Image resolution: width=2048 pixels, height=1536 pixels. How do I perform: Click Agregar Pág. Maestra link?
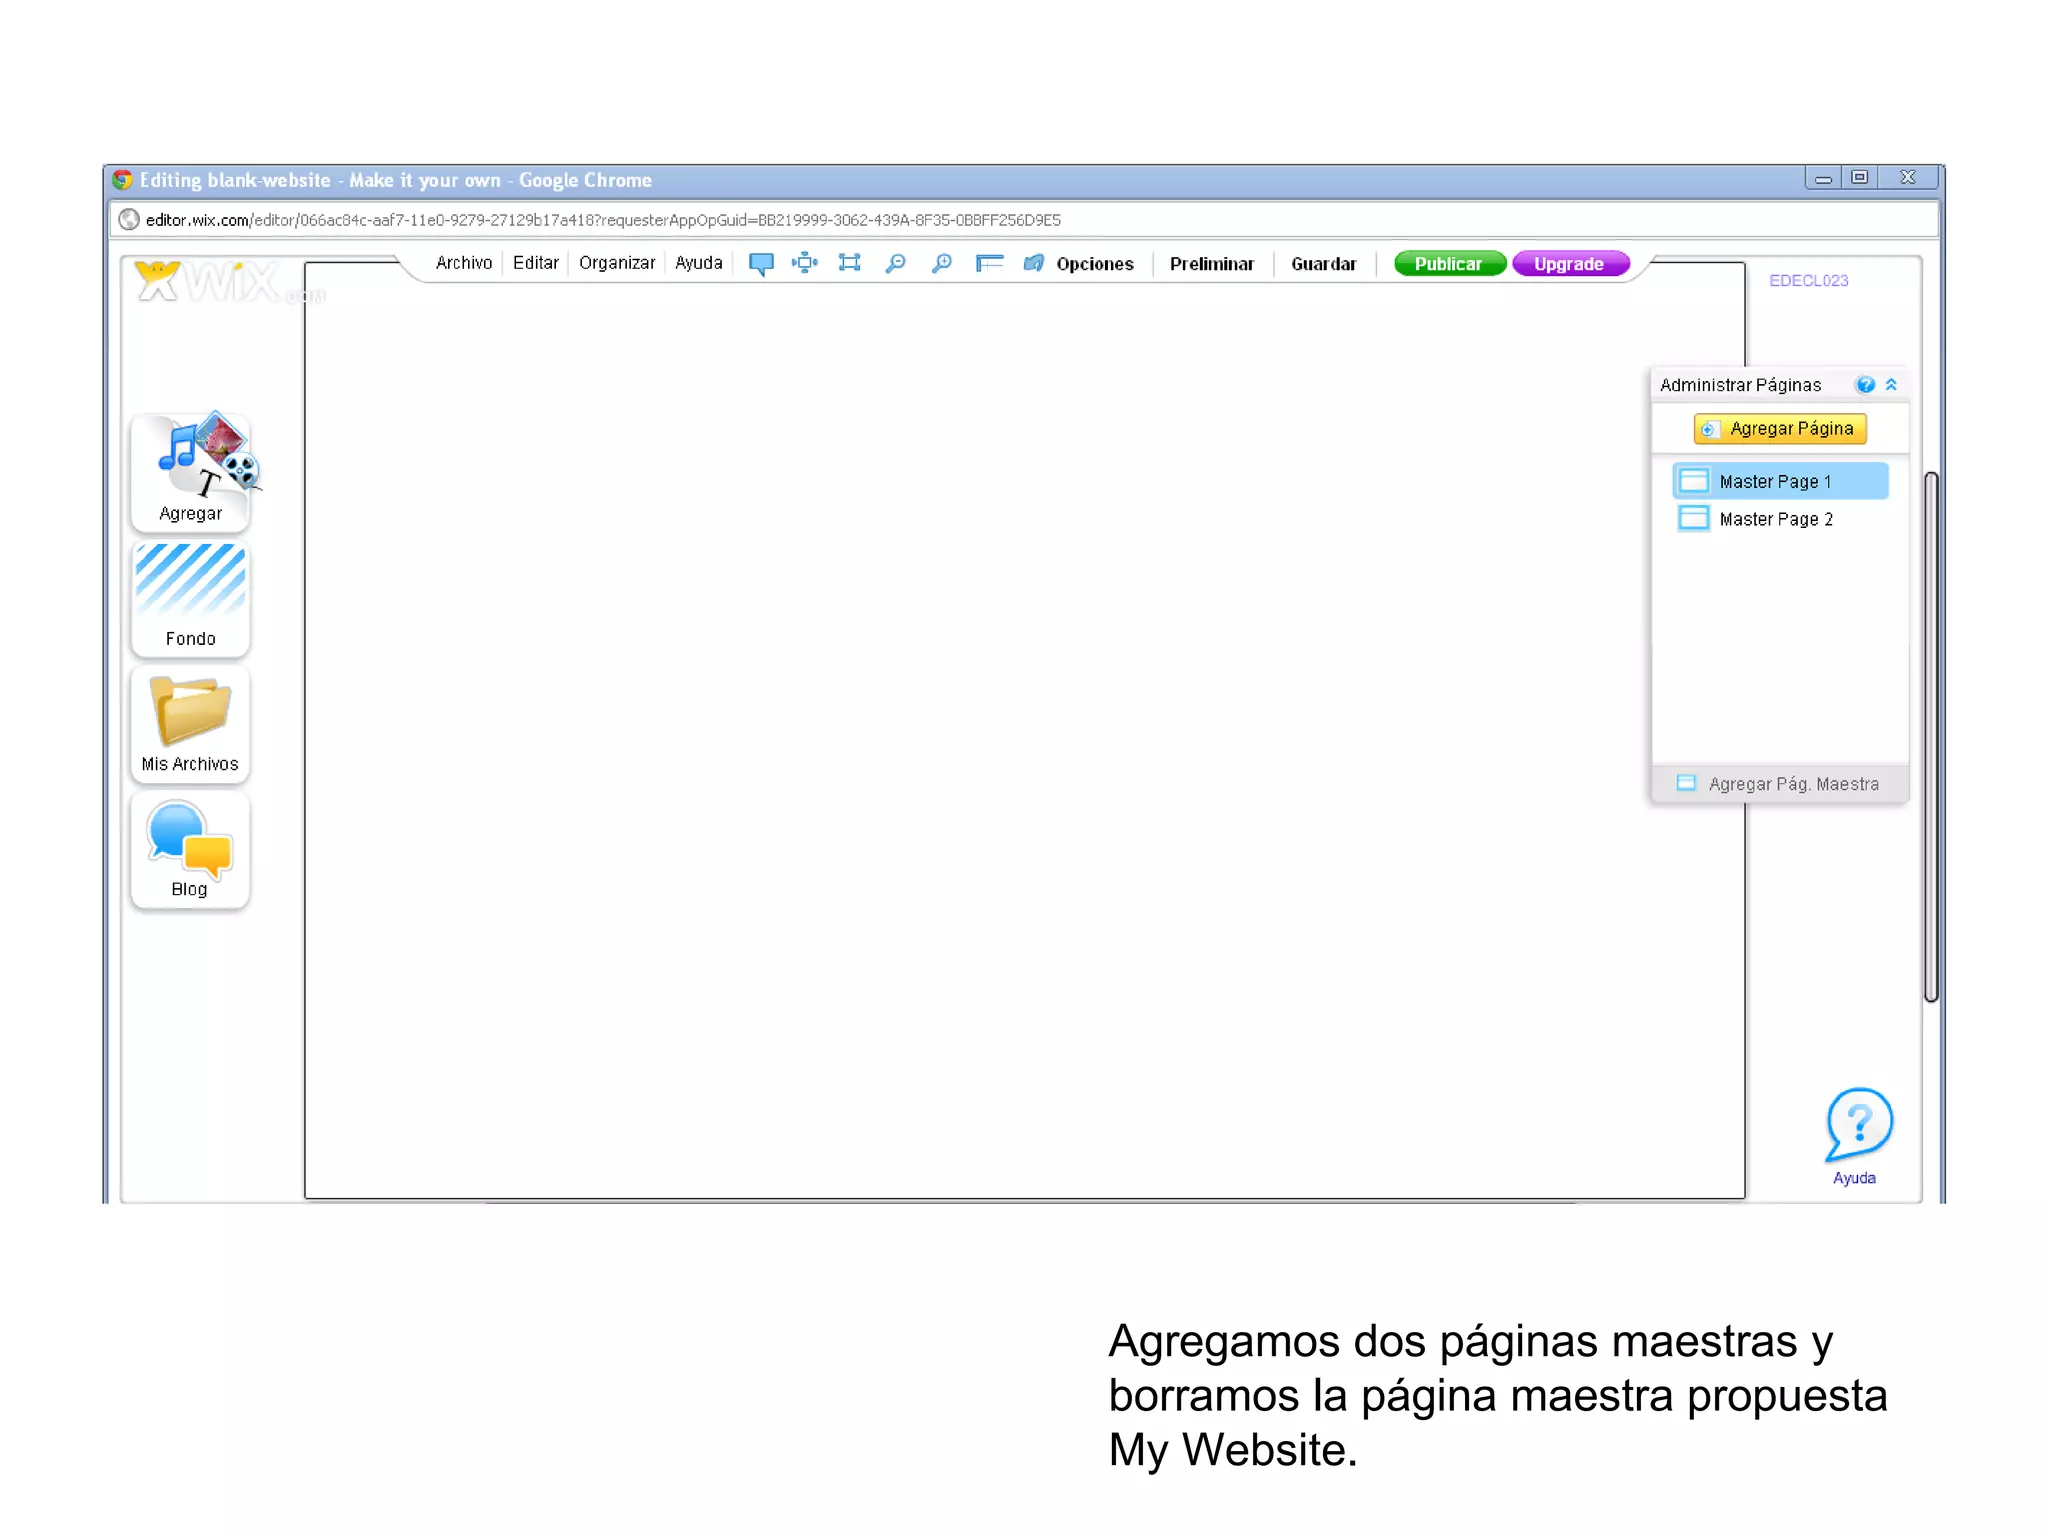[x=1792, y=784]
